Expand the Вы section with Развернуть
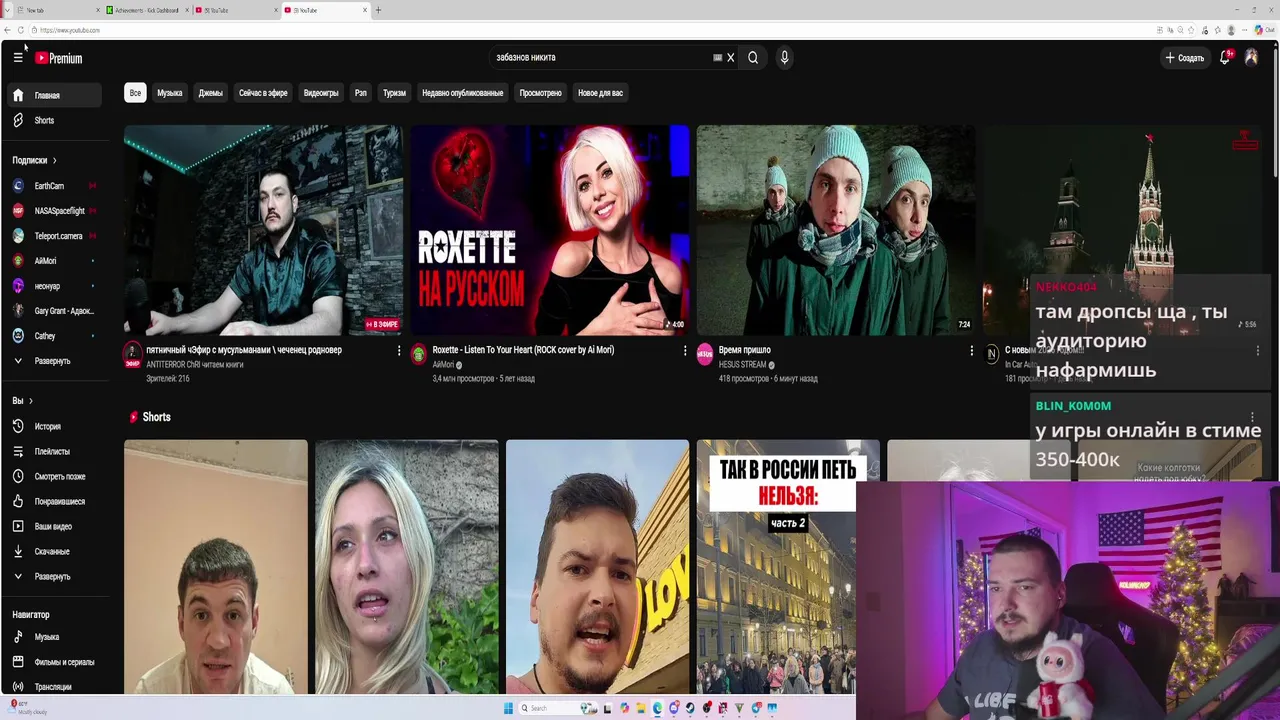 click(54, 576)
